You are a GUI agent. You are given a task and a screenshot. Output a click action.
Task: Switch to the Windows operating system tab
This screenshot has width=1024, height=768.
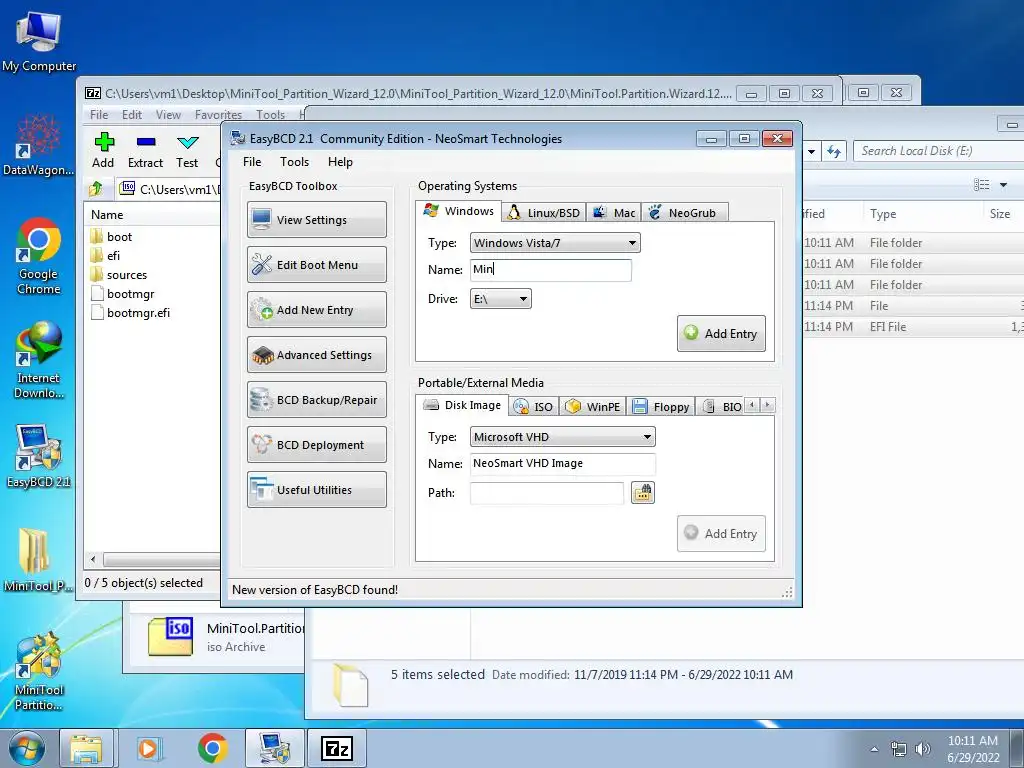point(458,211)
